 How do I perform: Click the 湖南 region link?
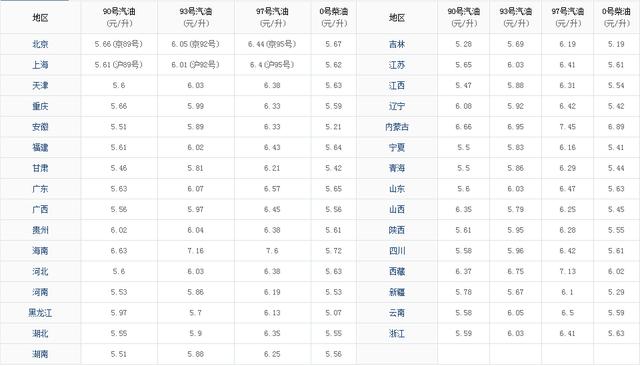point(40,354)
